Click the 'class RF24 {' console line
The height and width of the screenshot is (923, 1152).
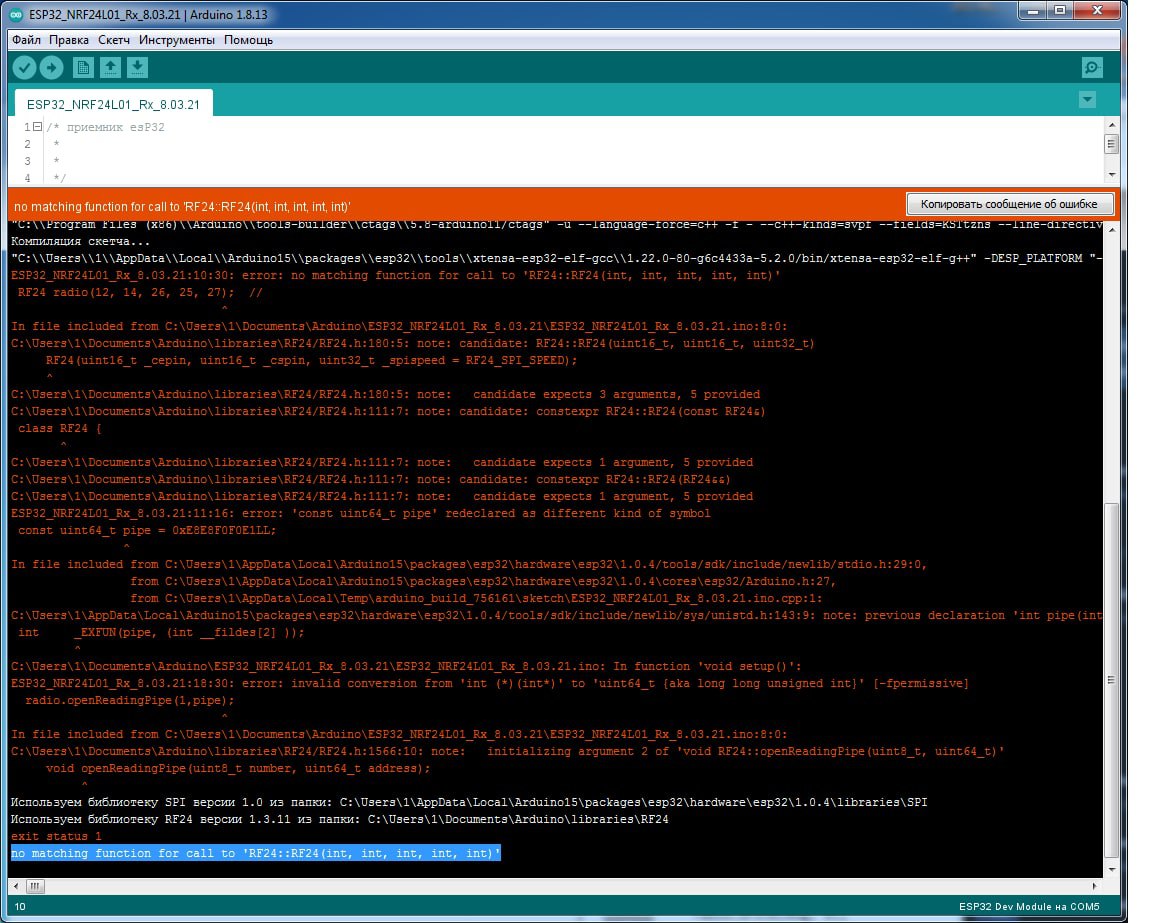[60, 428]
